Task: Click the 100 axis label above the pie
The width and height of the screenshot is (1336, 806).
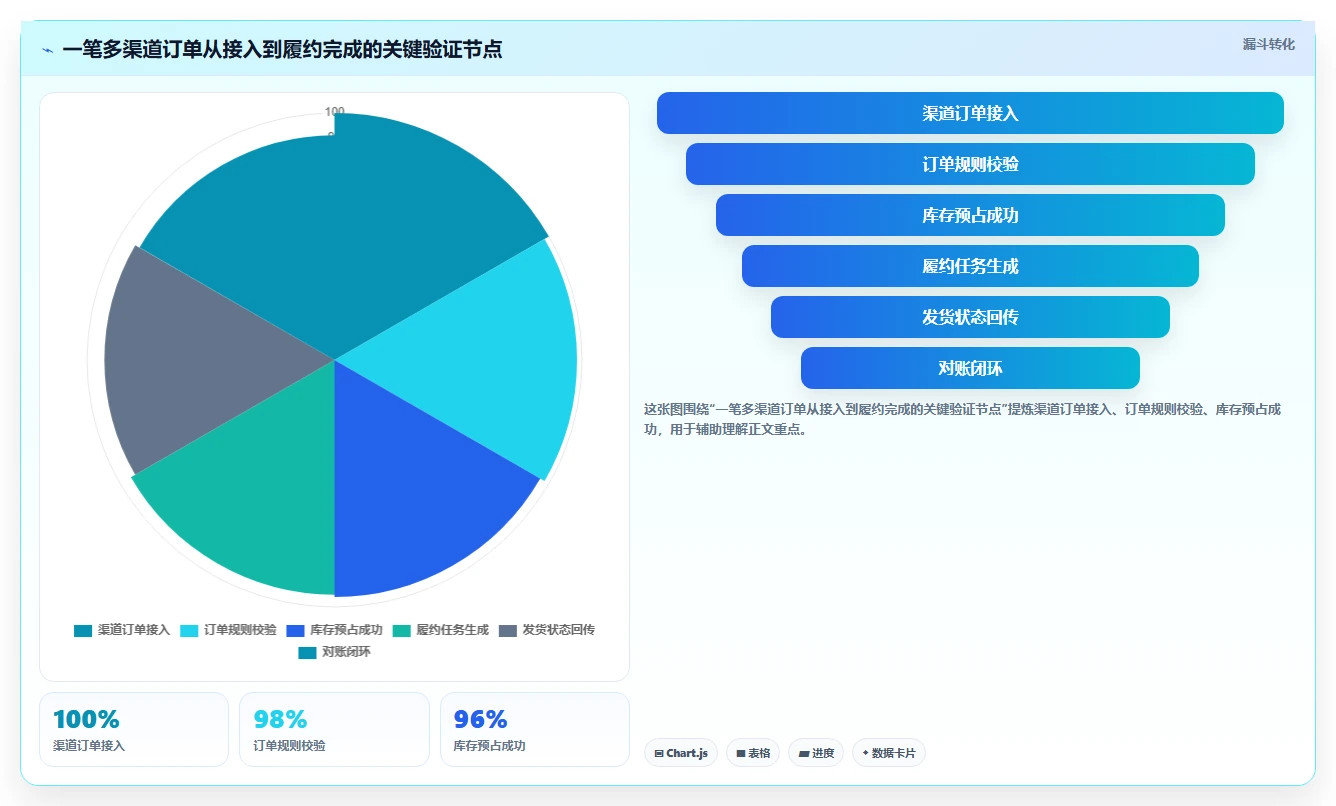Action: tap(335, 111)
